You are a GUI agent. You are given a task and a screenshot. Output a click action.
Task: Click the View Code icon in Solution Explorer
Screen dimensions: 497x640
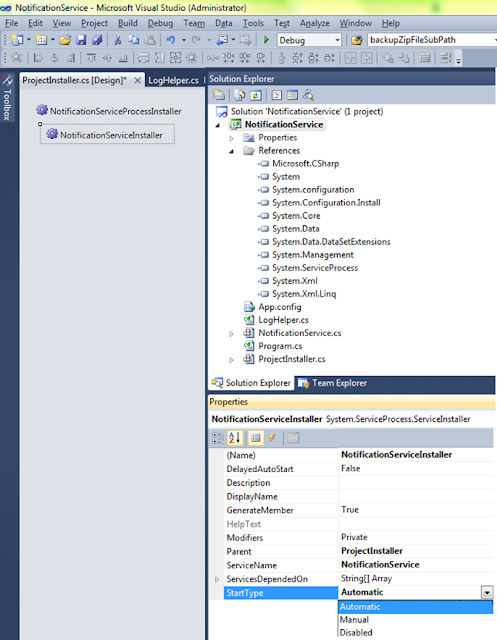pyautogui.click(x=277, y=95)
